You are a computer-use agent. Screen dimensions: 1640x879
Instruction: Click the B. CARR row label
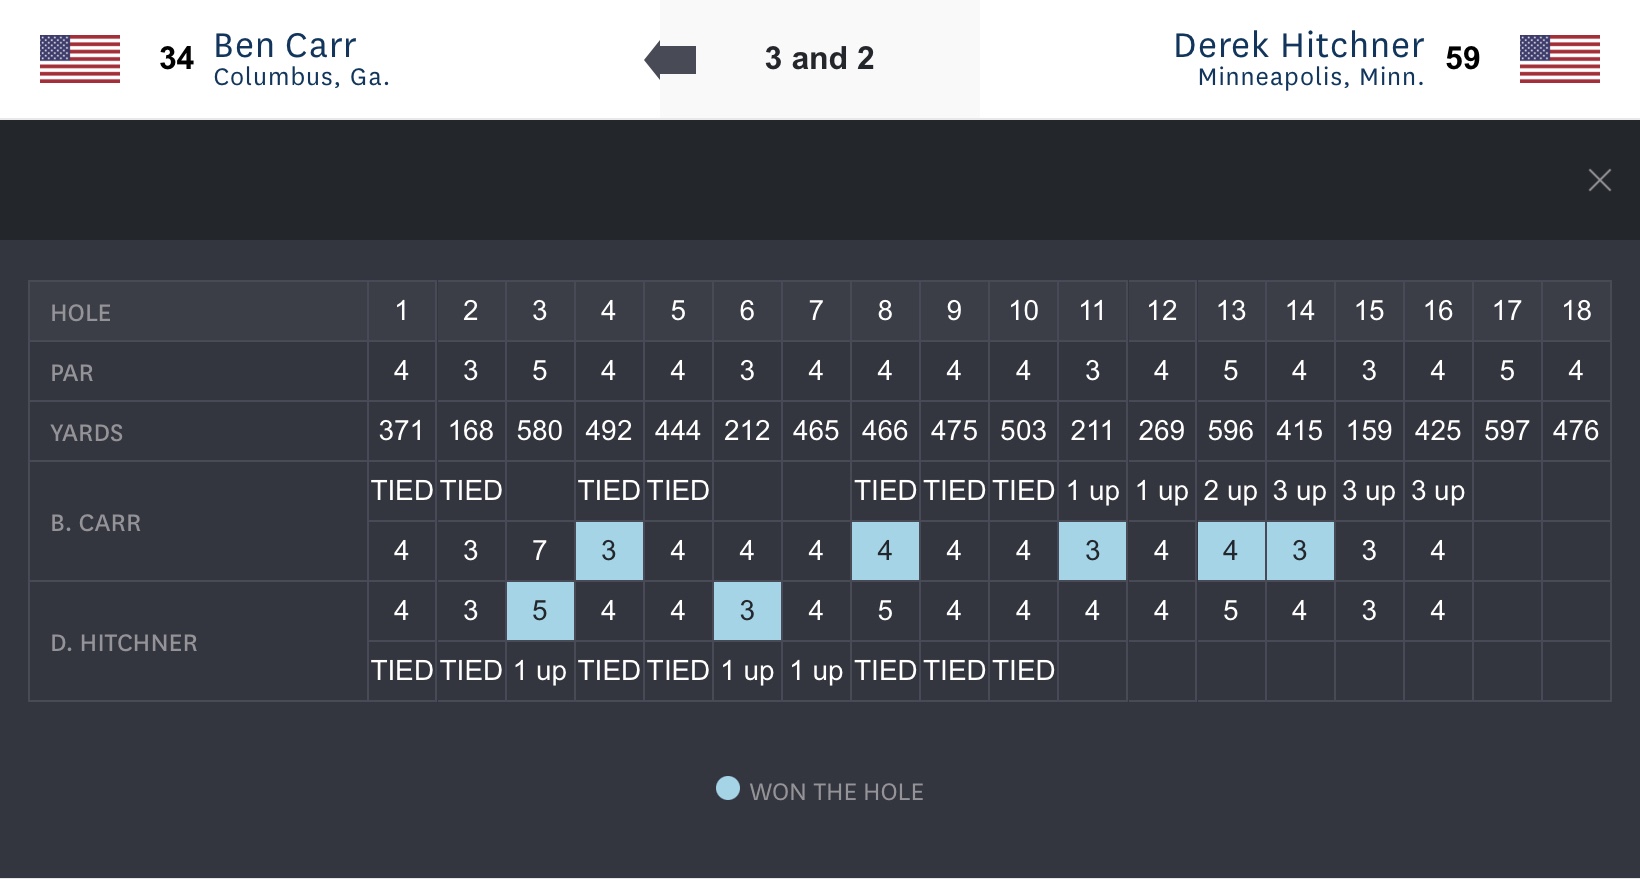click(96, 523)
